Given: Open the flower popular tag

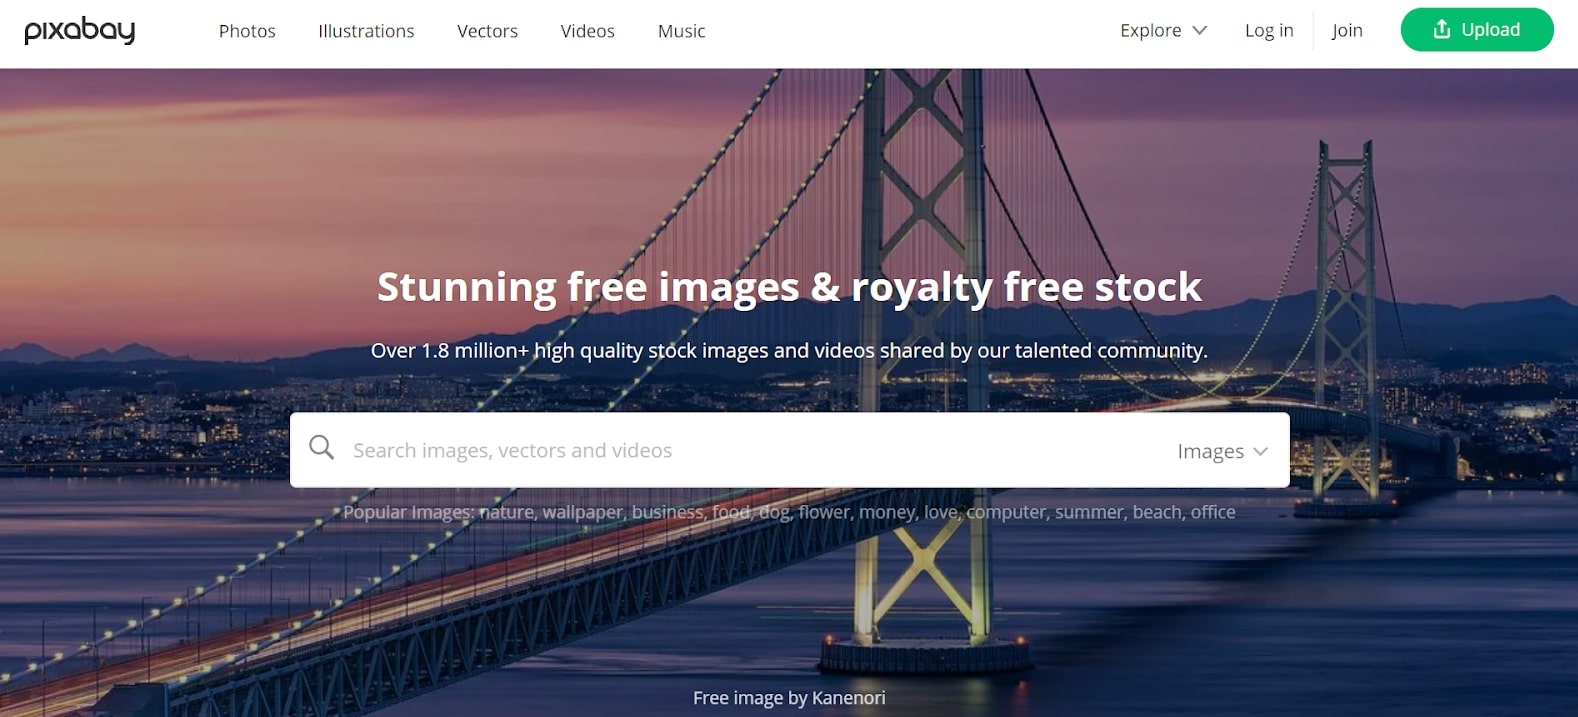Looking at the screenshot, I should point(824,512).
